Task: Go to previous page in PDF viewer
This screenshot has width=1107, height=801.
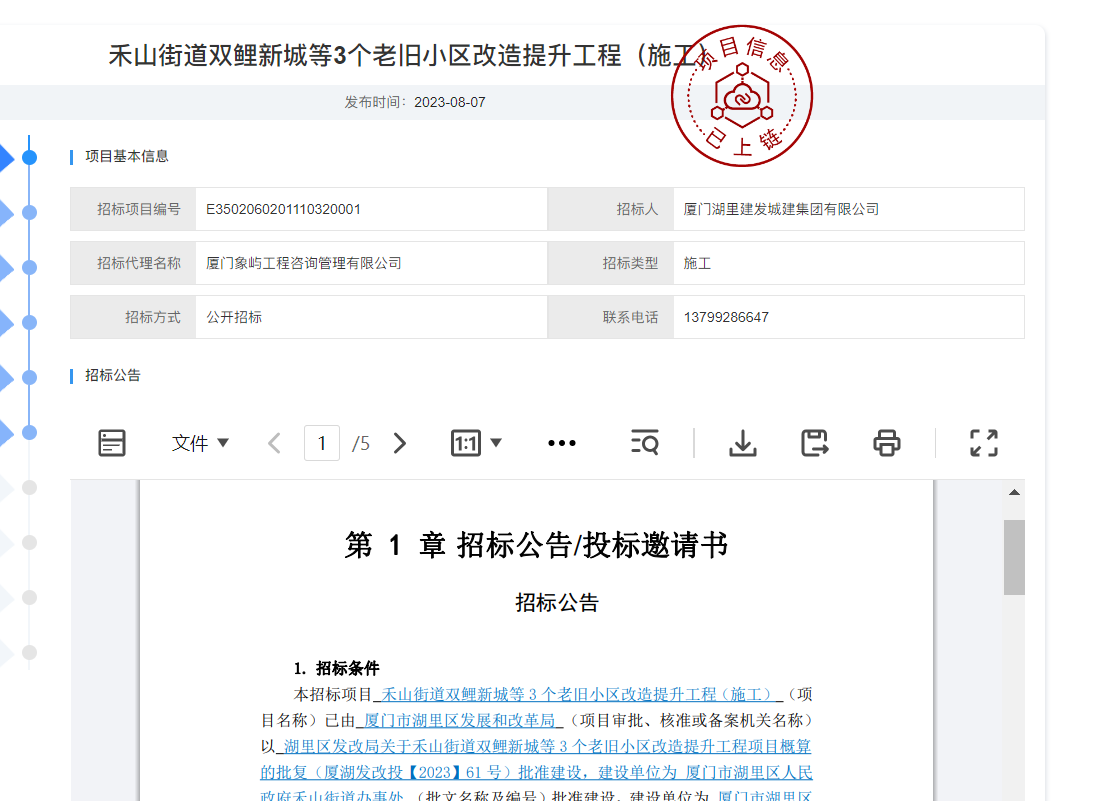Action: pos(275,443)
